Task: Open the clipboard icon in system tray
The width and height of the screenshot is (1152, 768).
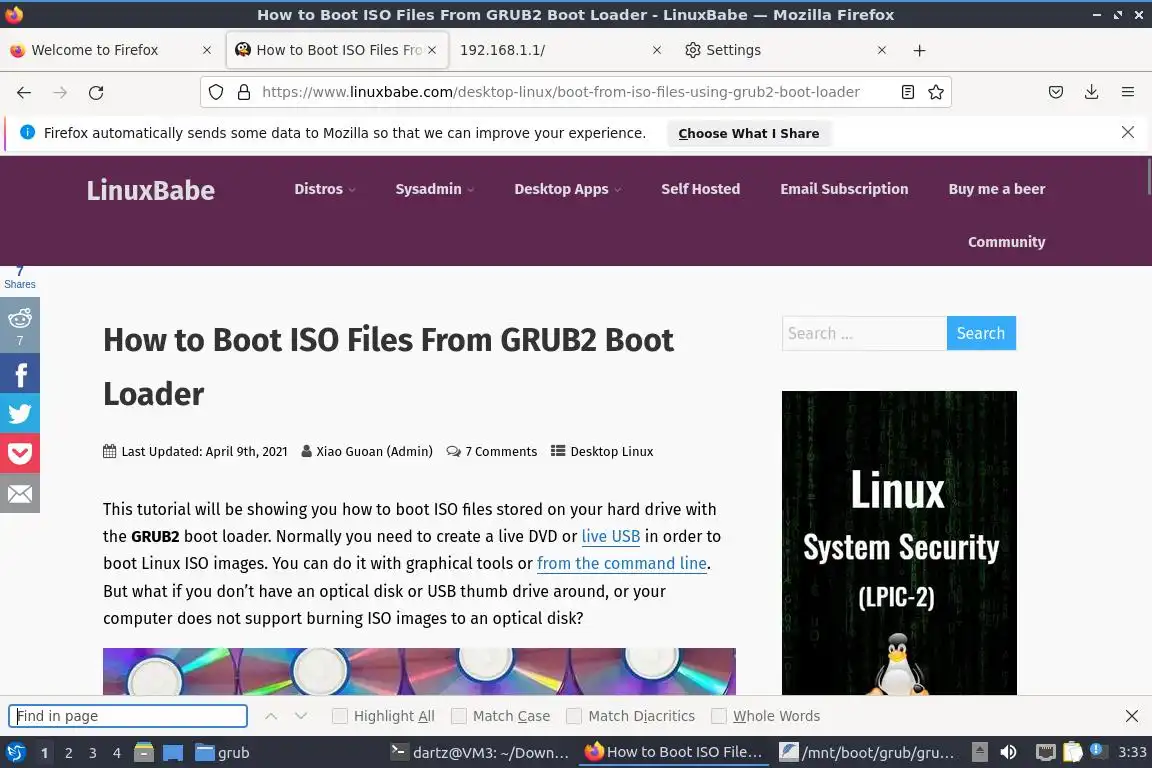Action: (x=1073, y=752)
